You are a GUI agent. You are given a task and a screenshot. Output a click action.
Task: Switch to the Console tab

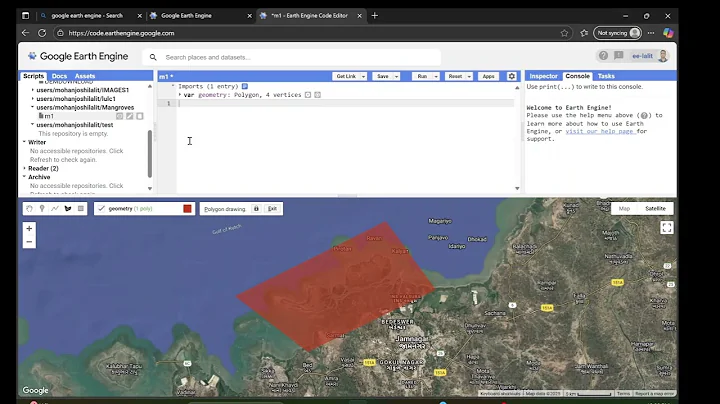pyautogui.click(x=577, y=76)
